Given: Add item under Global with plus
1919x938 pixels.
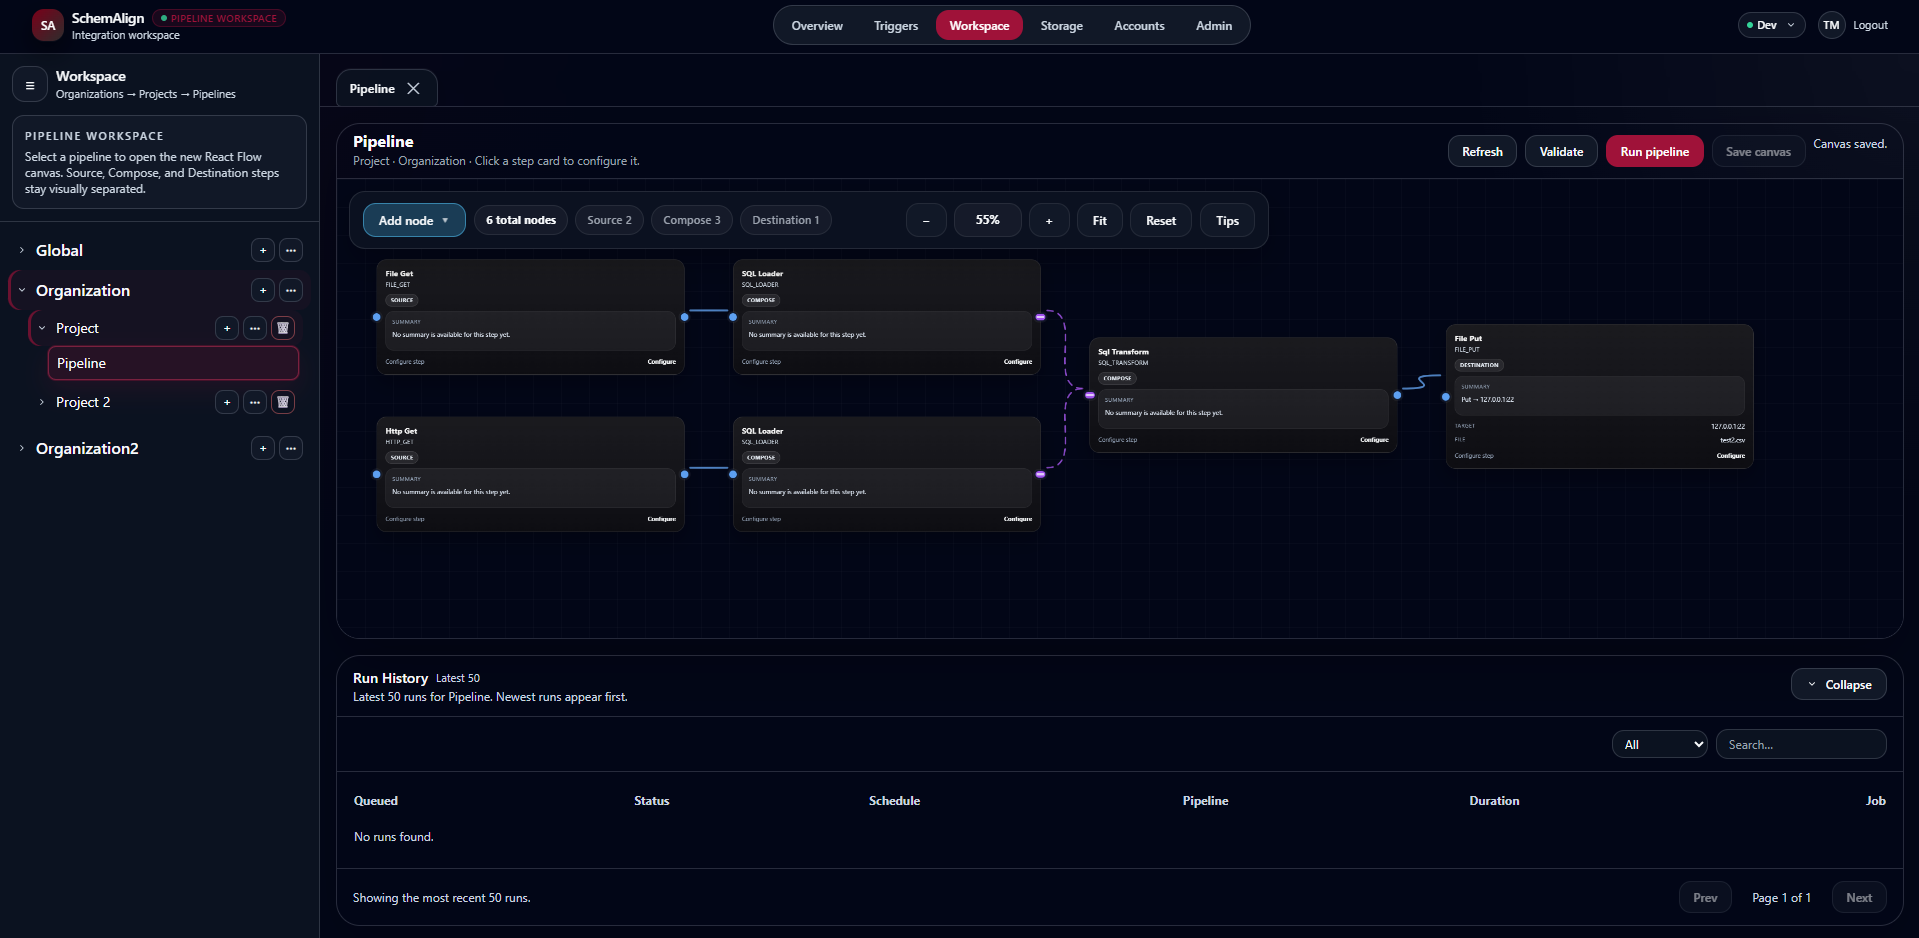Looking at the screenshot, I should pyautogui.click(x=263, y=250).
